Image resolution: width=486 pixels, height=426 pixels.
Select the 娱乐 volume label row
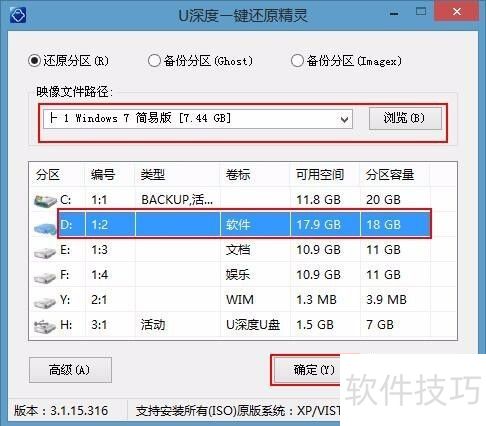(238, 275)
